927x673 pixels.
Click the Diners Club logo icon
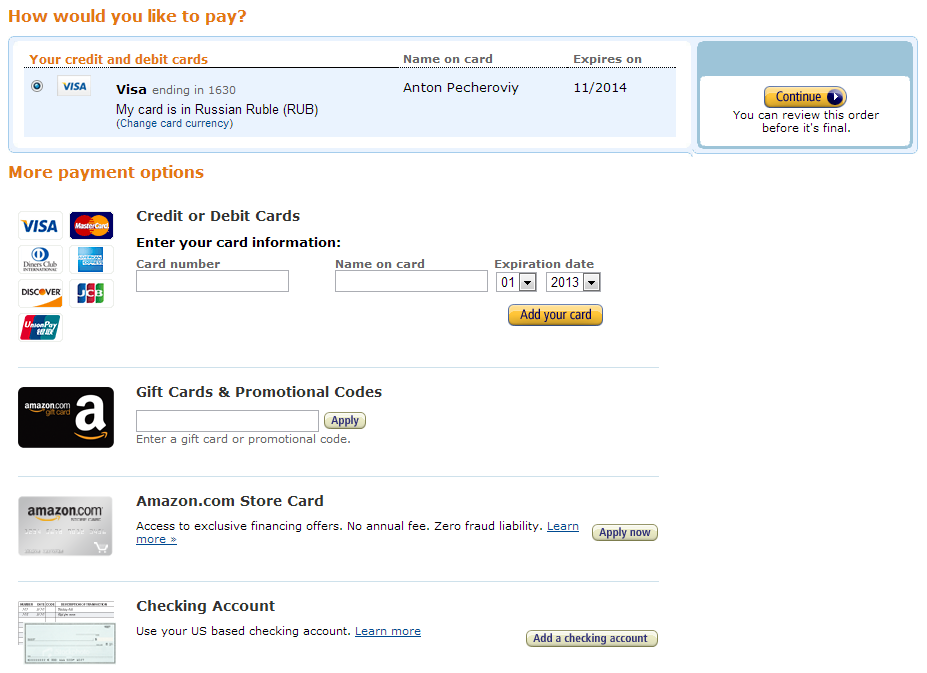coord(40,259)
